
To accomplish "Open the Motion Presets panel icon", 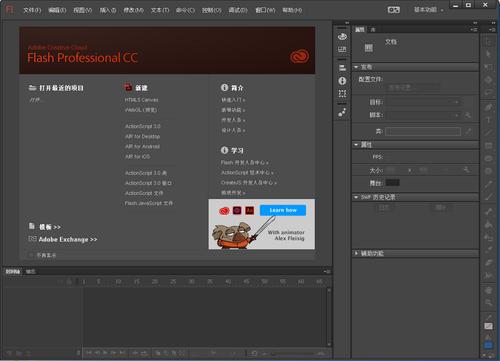I will point(342,113).
